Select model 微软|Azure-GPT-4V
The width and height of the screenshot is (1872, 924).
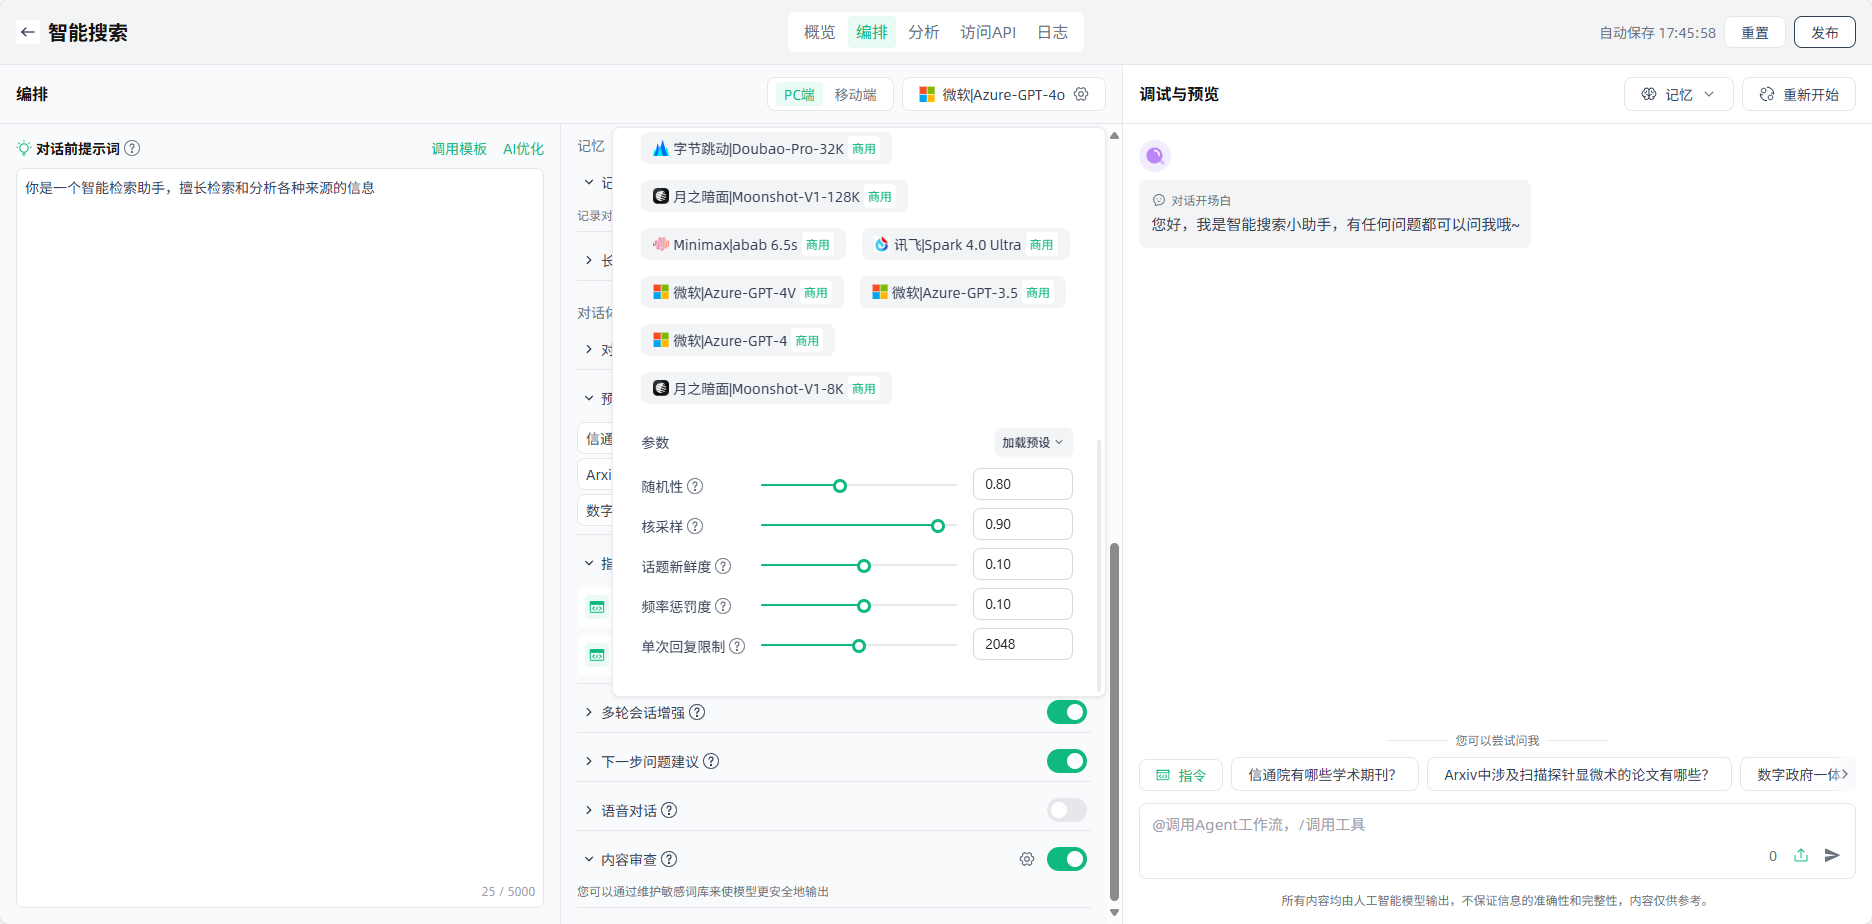742,292
